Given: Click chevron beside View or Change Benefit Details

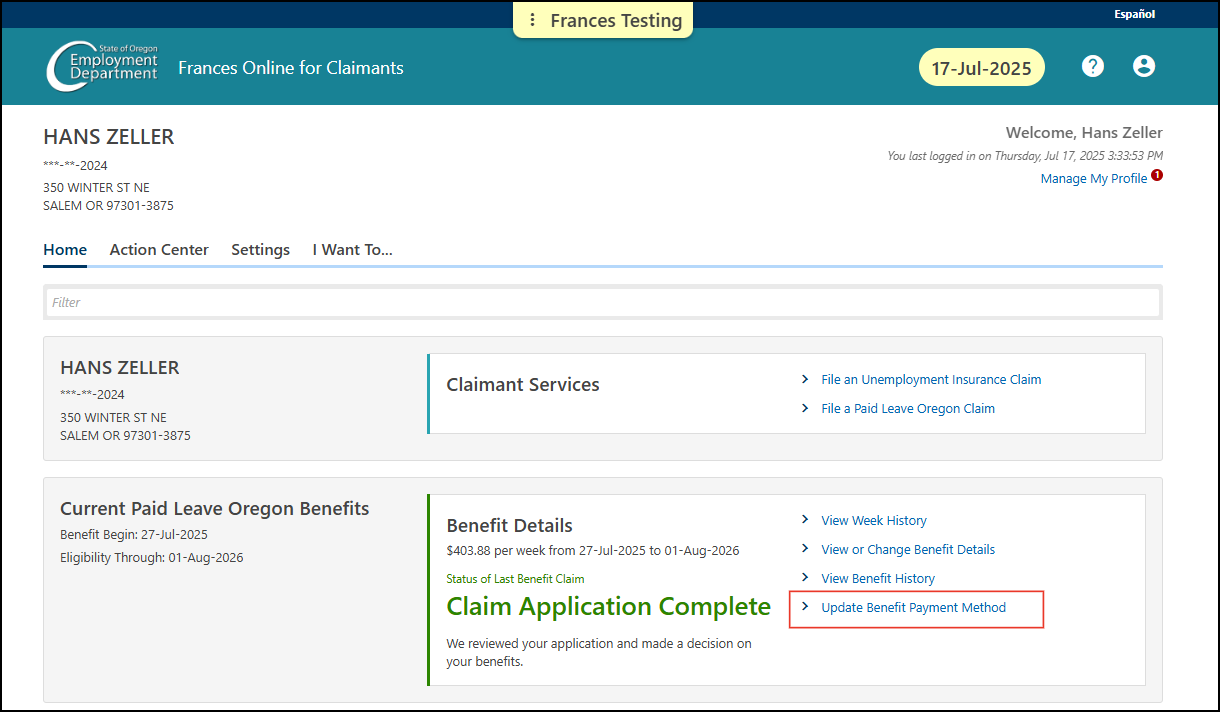Looking at the screenshot, I should 805,549.
